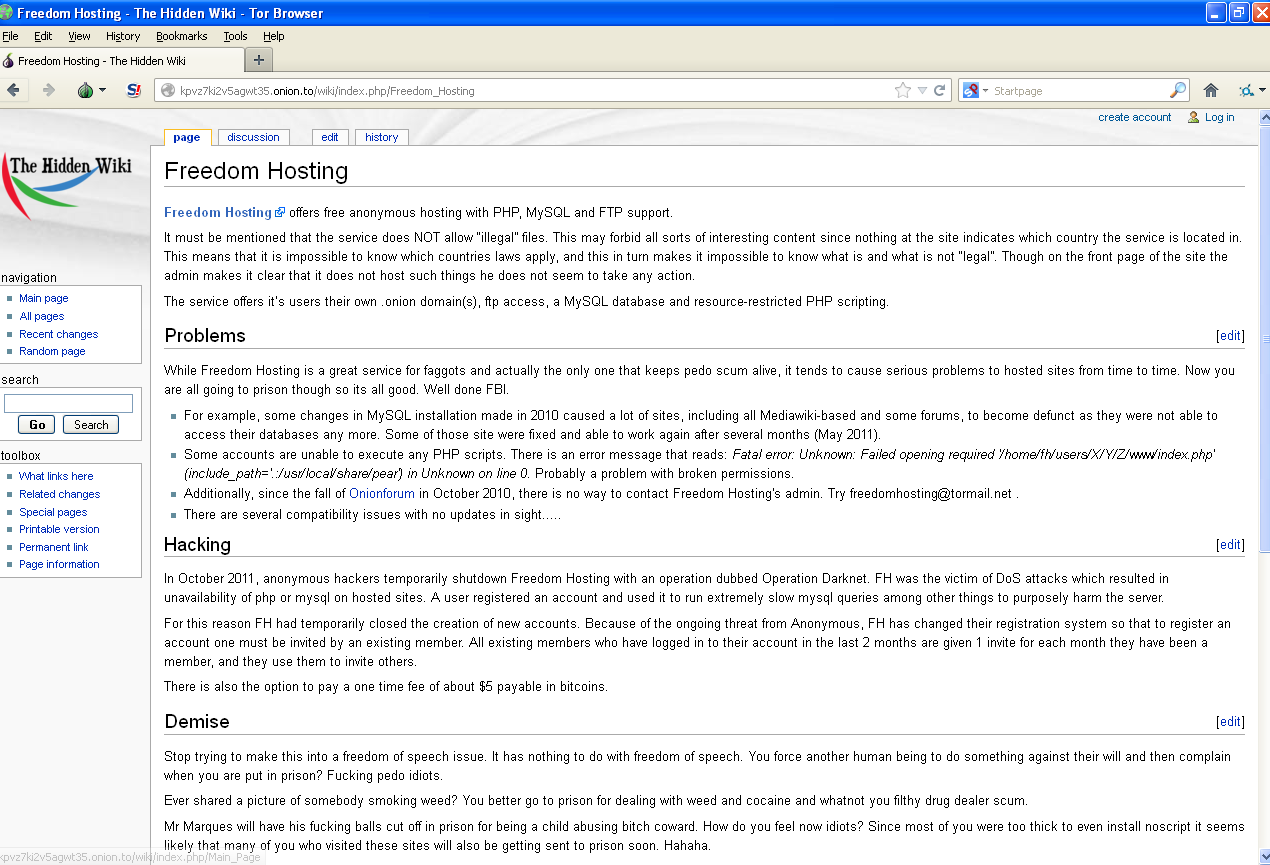Click the site identity globe in address bar
Viewport: 1270px width, 865px height.
pos(167,91)
